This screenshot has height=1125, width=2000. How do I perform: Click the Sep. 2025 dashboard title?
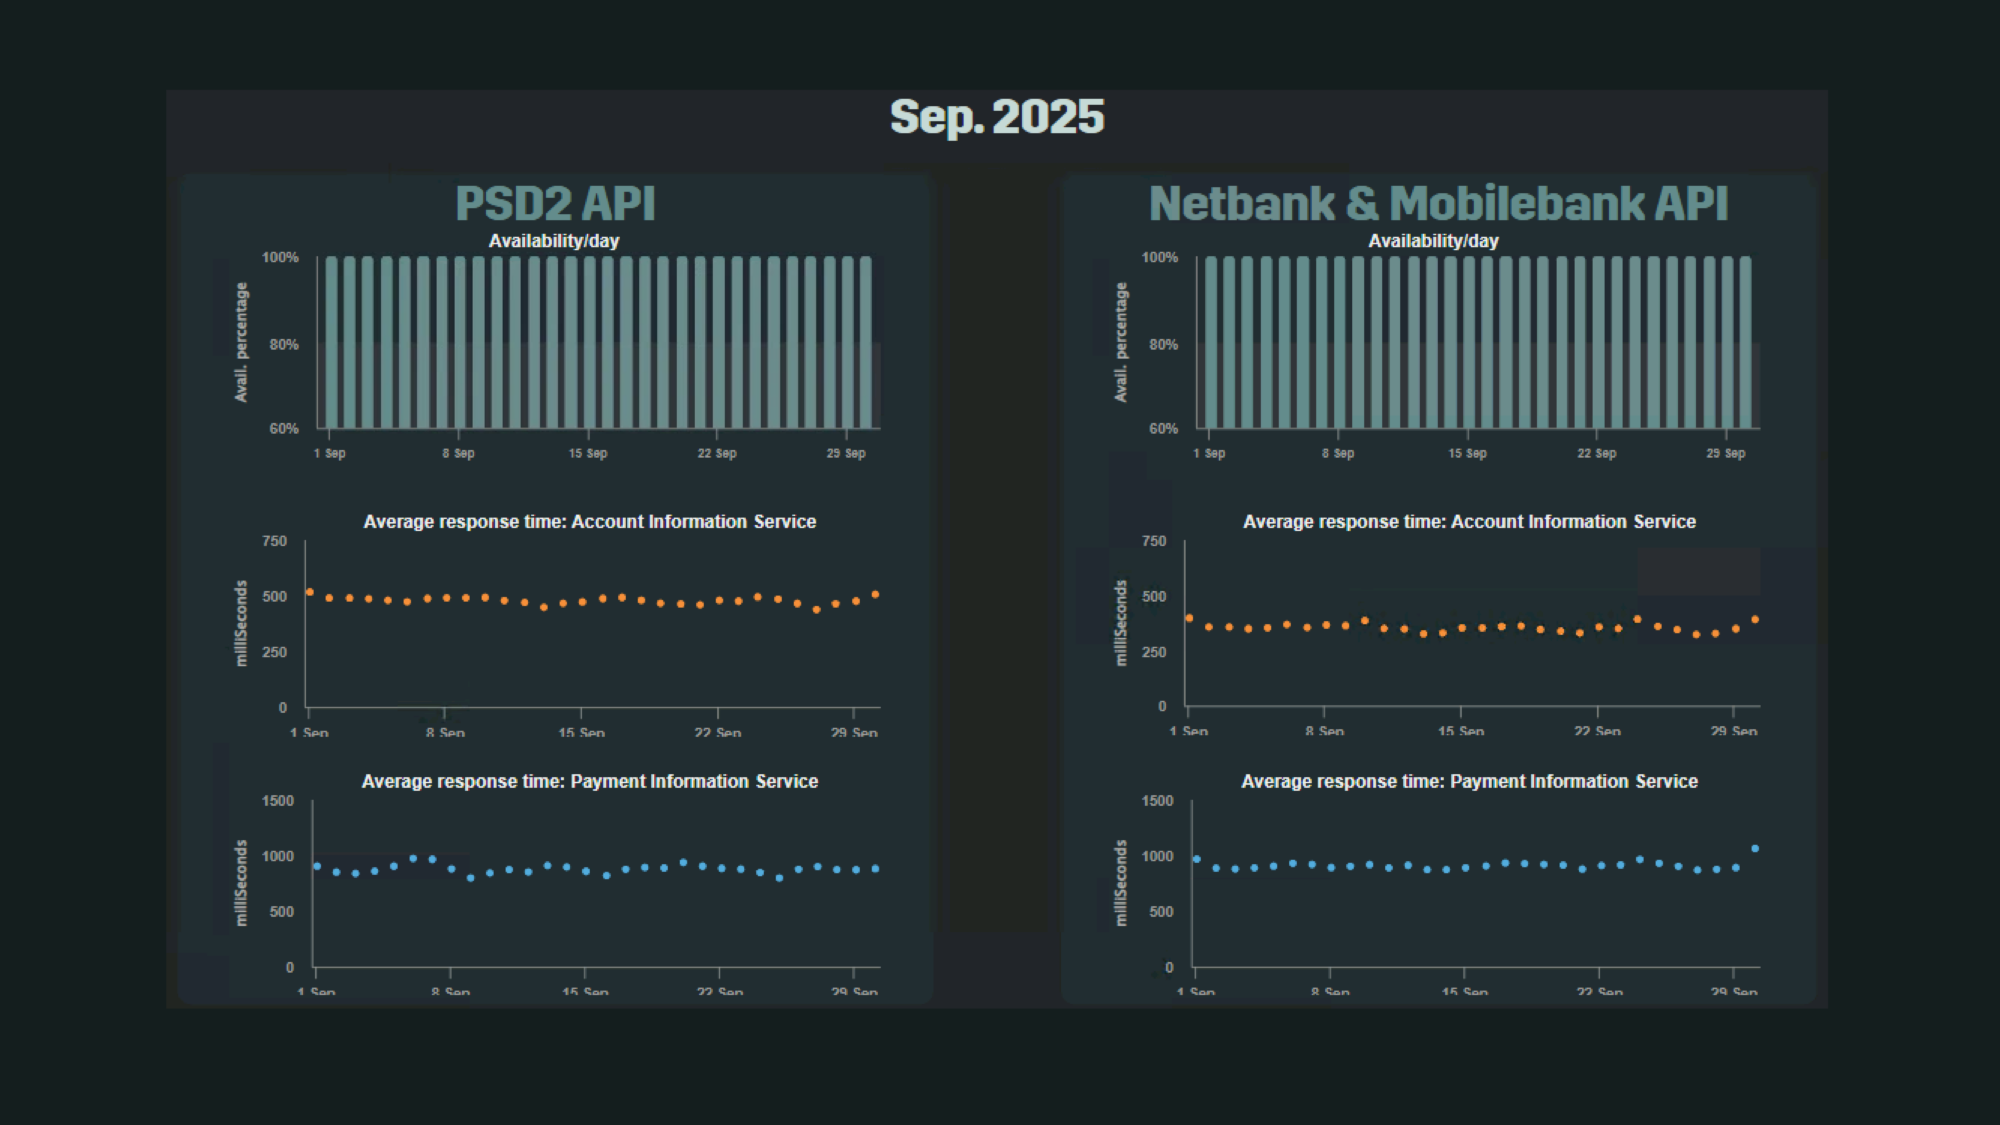[x=997, y=117]
